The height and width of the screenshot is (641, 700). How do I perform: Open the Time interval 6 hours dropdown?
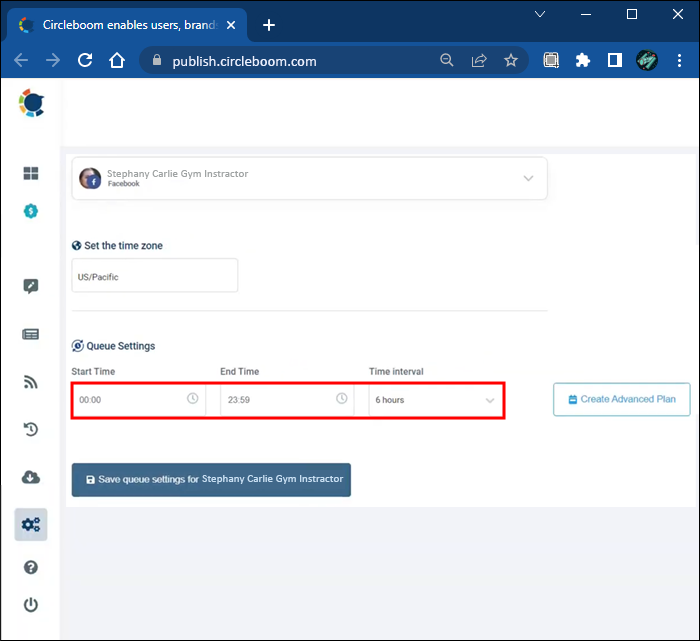434,400
